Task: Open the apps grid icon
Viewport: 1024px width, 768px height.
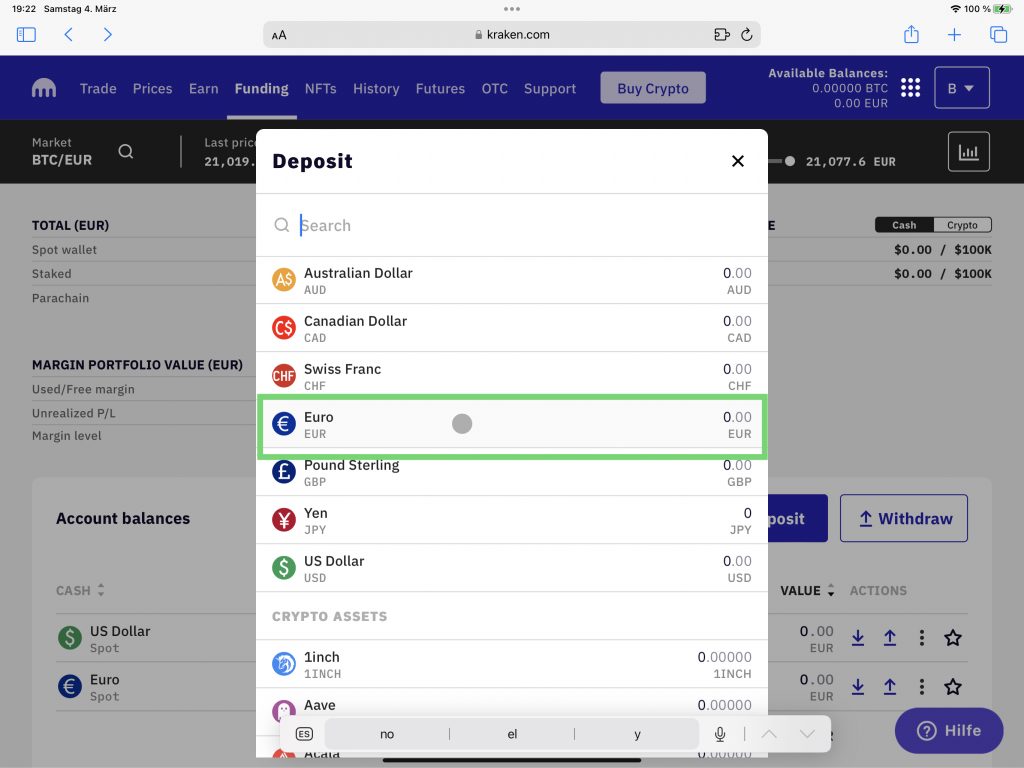Action: click(910, 88)
